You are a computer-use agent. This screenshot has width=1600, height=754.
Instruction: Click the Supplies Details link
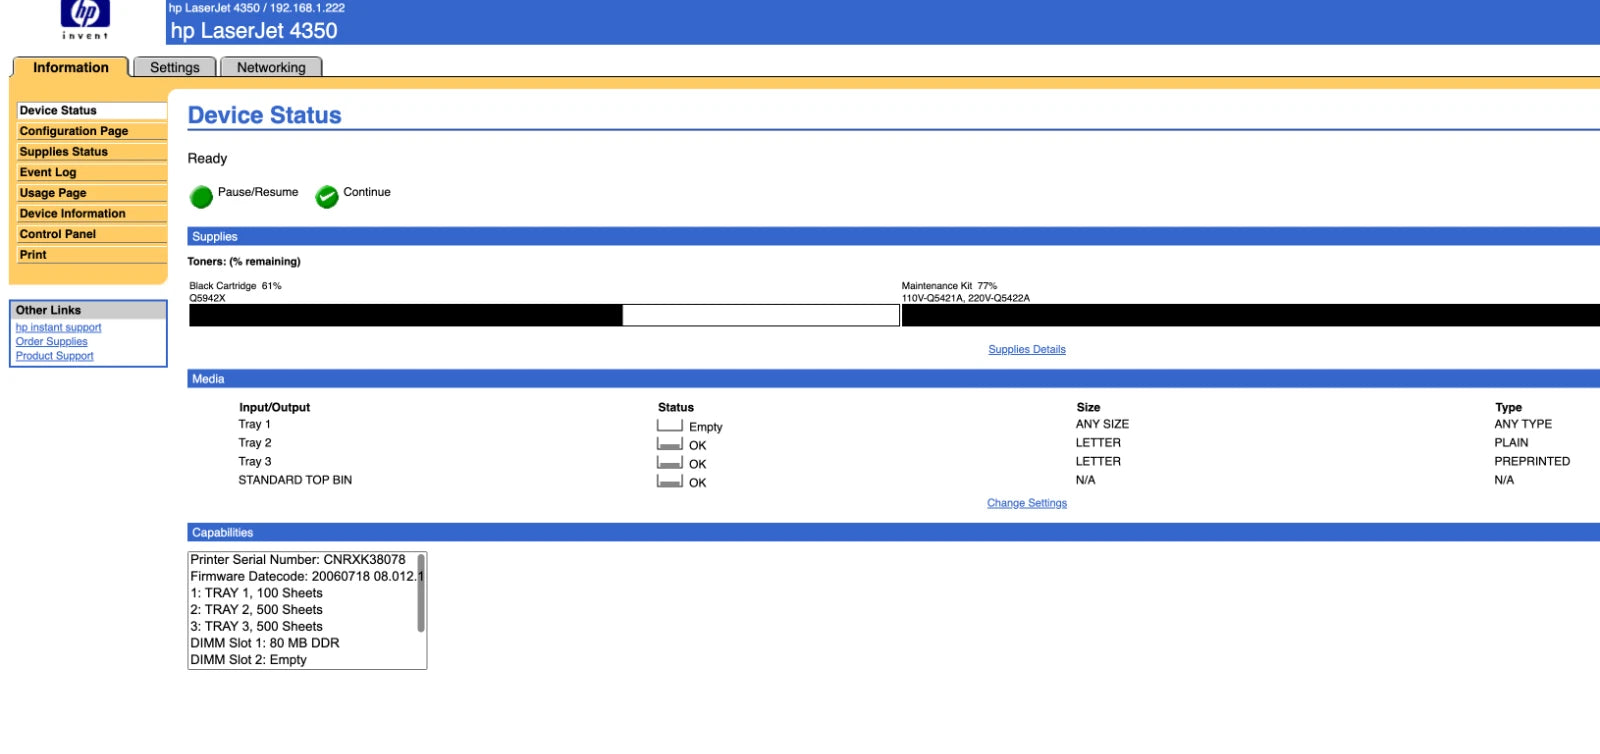[1027, 350]
